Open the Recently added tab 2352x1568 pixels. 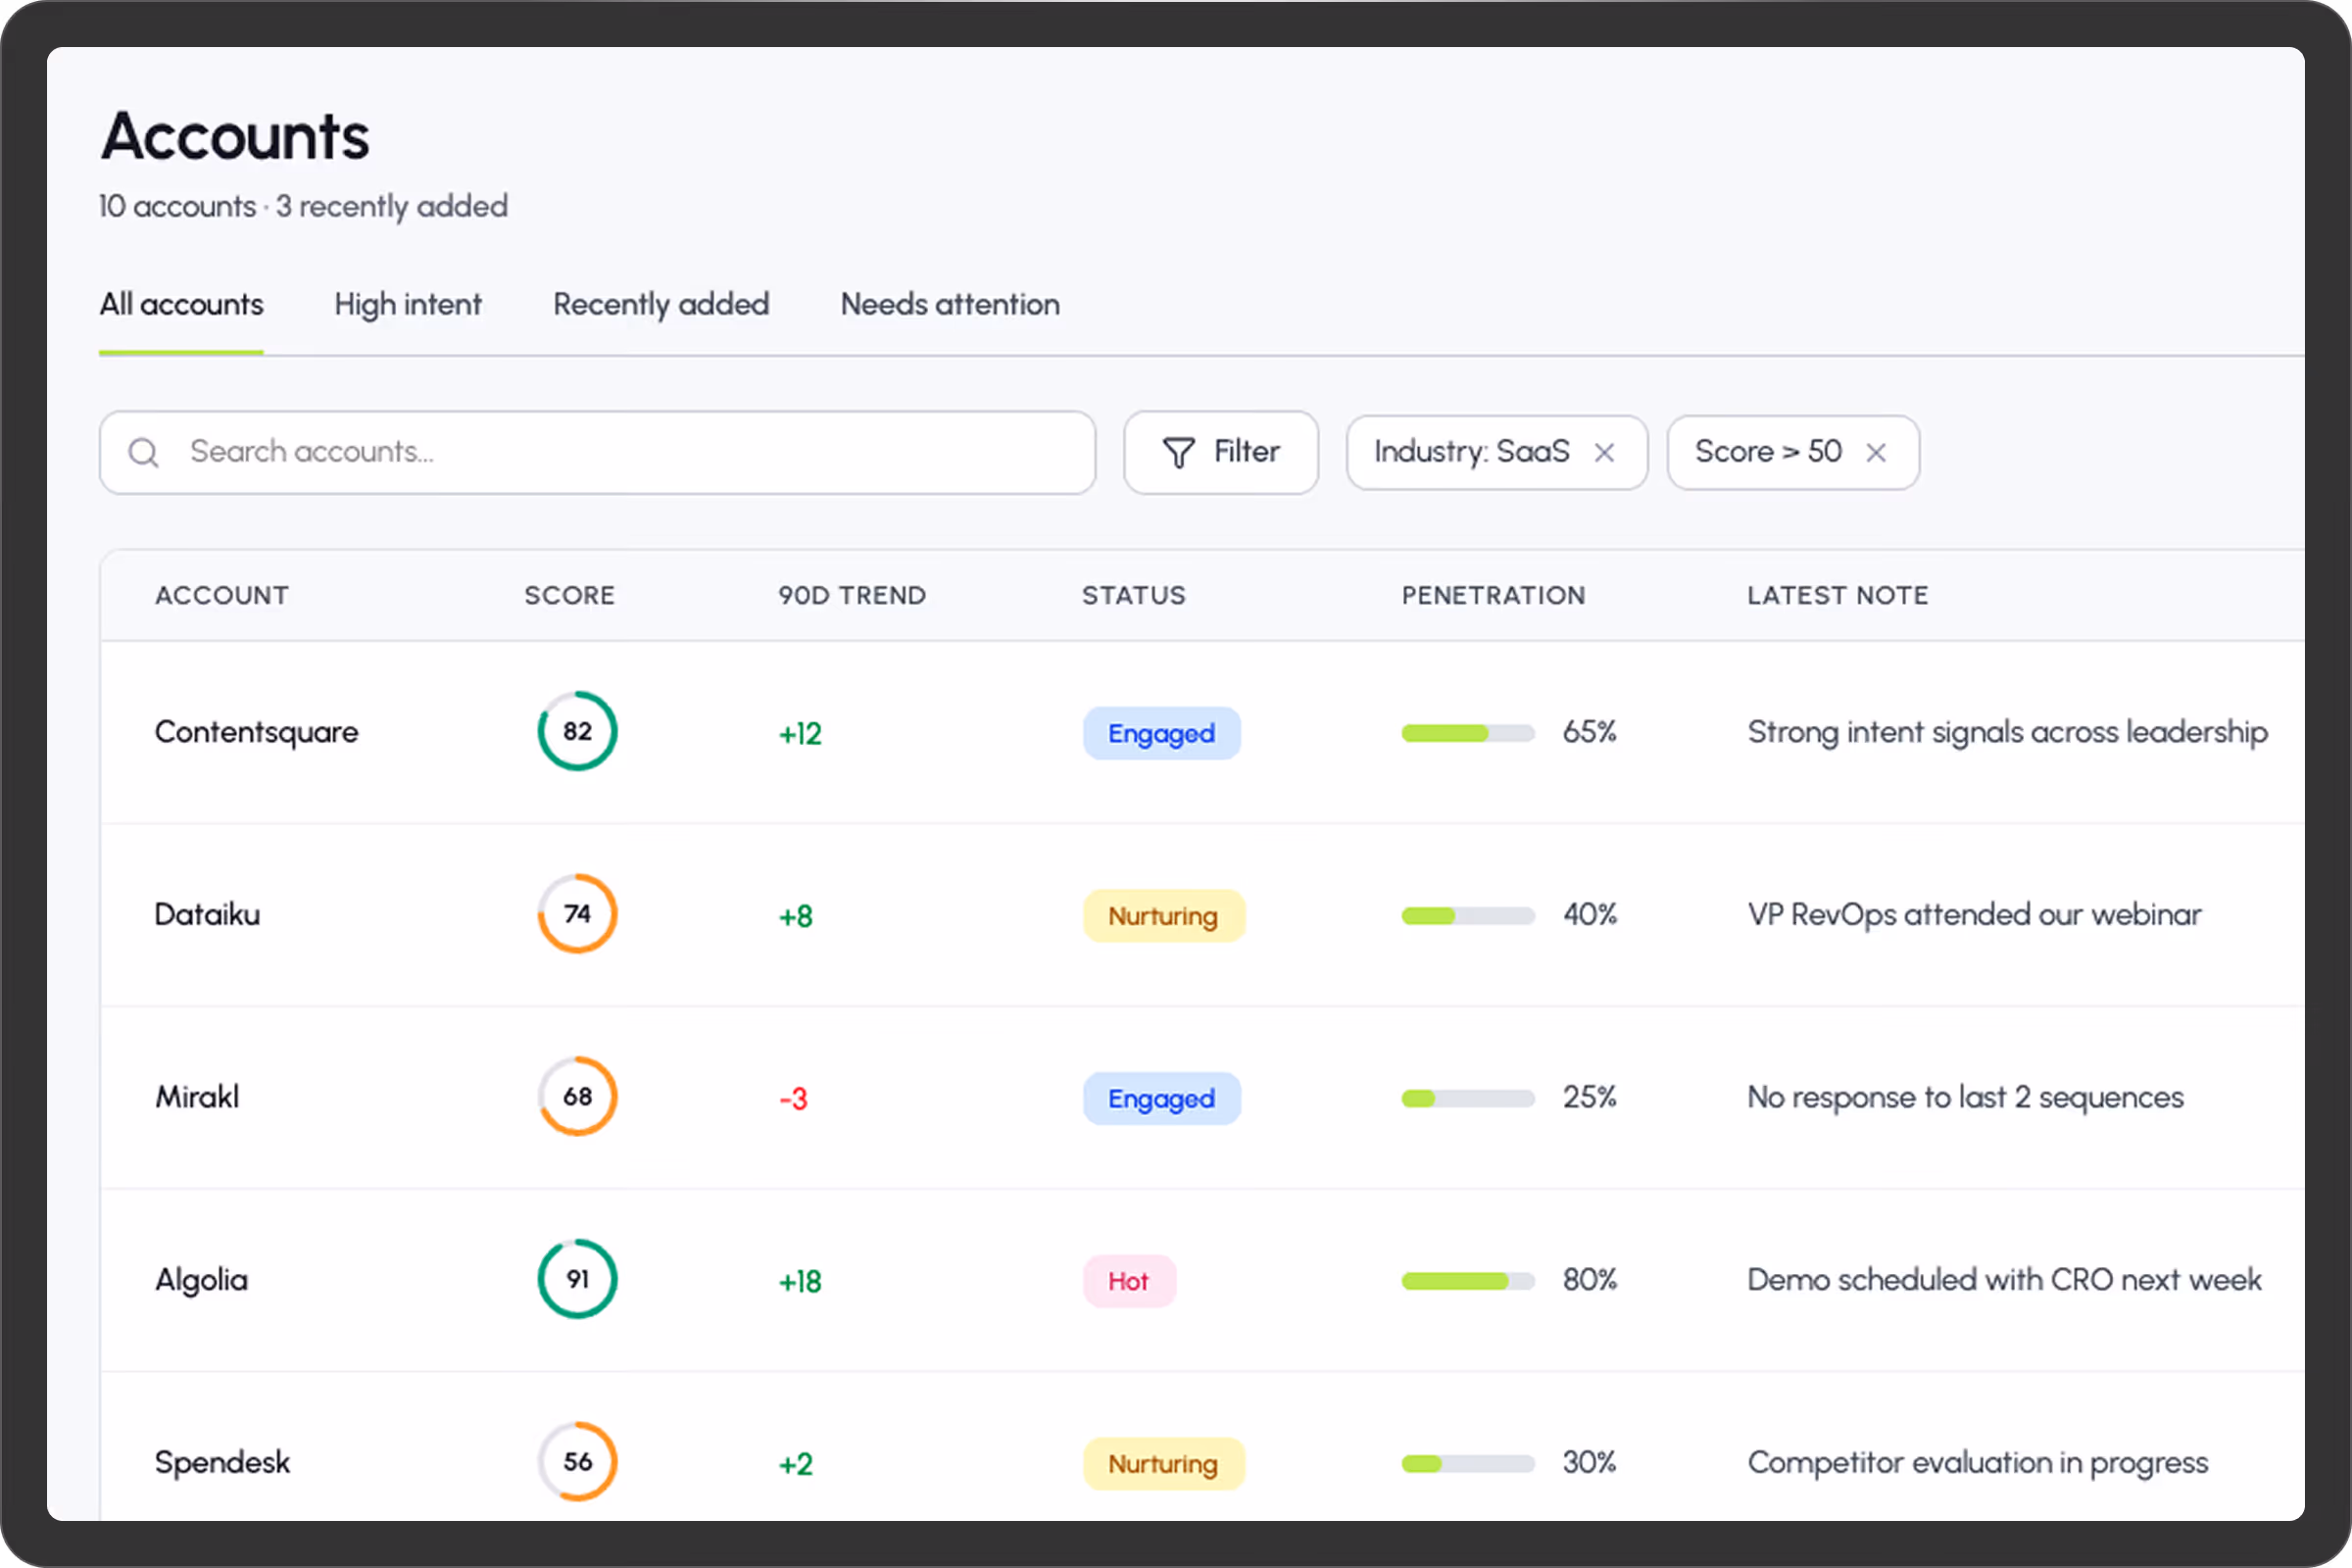click(x=661, y=304)
